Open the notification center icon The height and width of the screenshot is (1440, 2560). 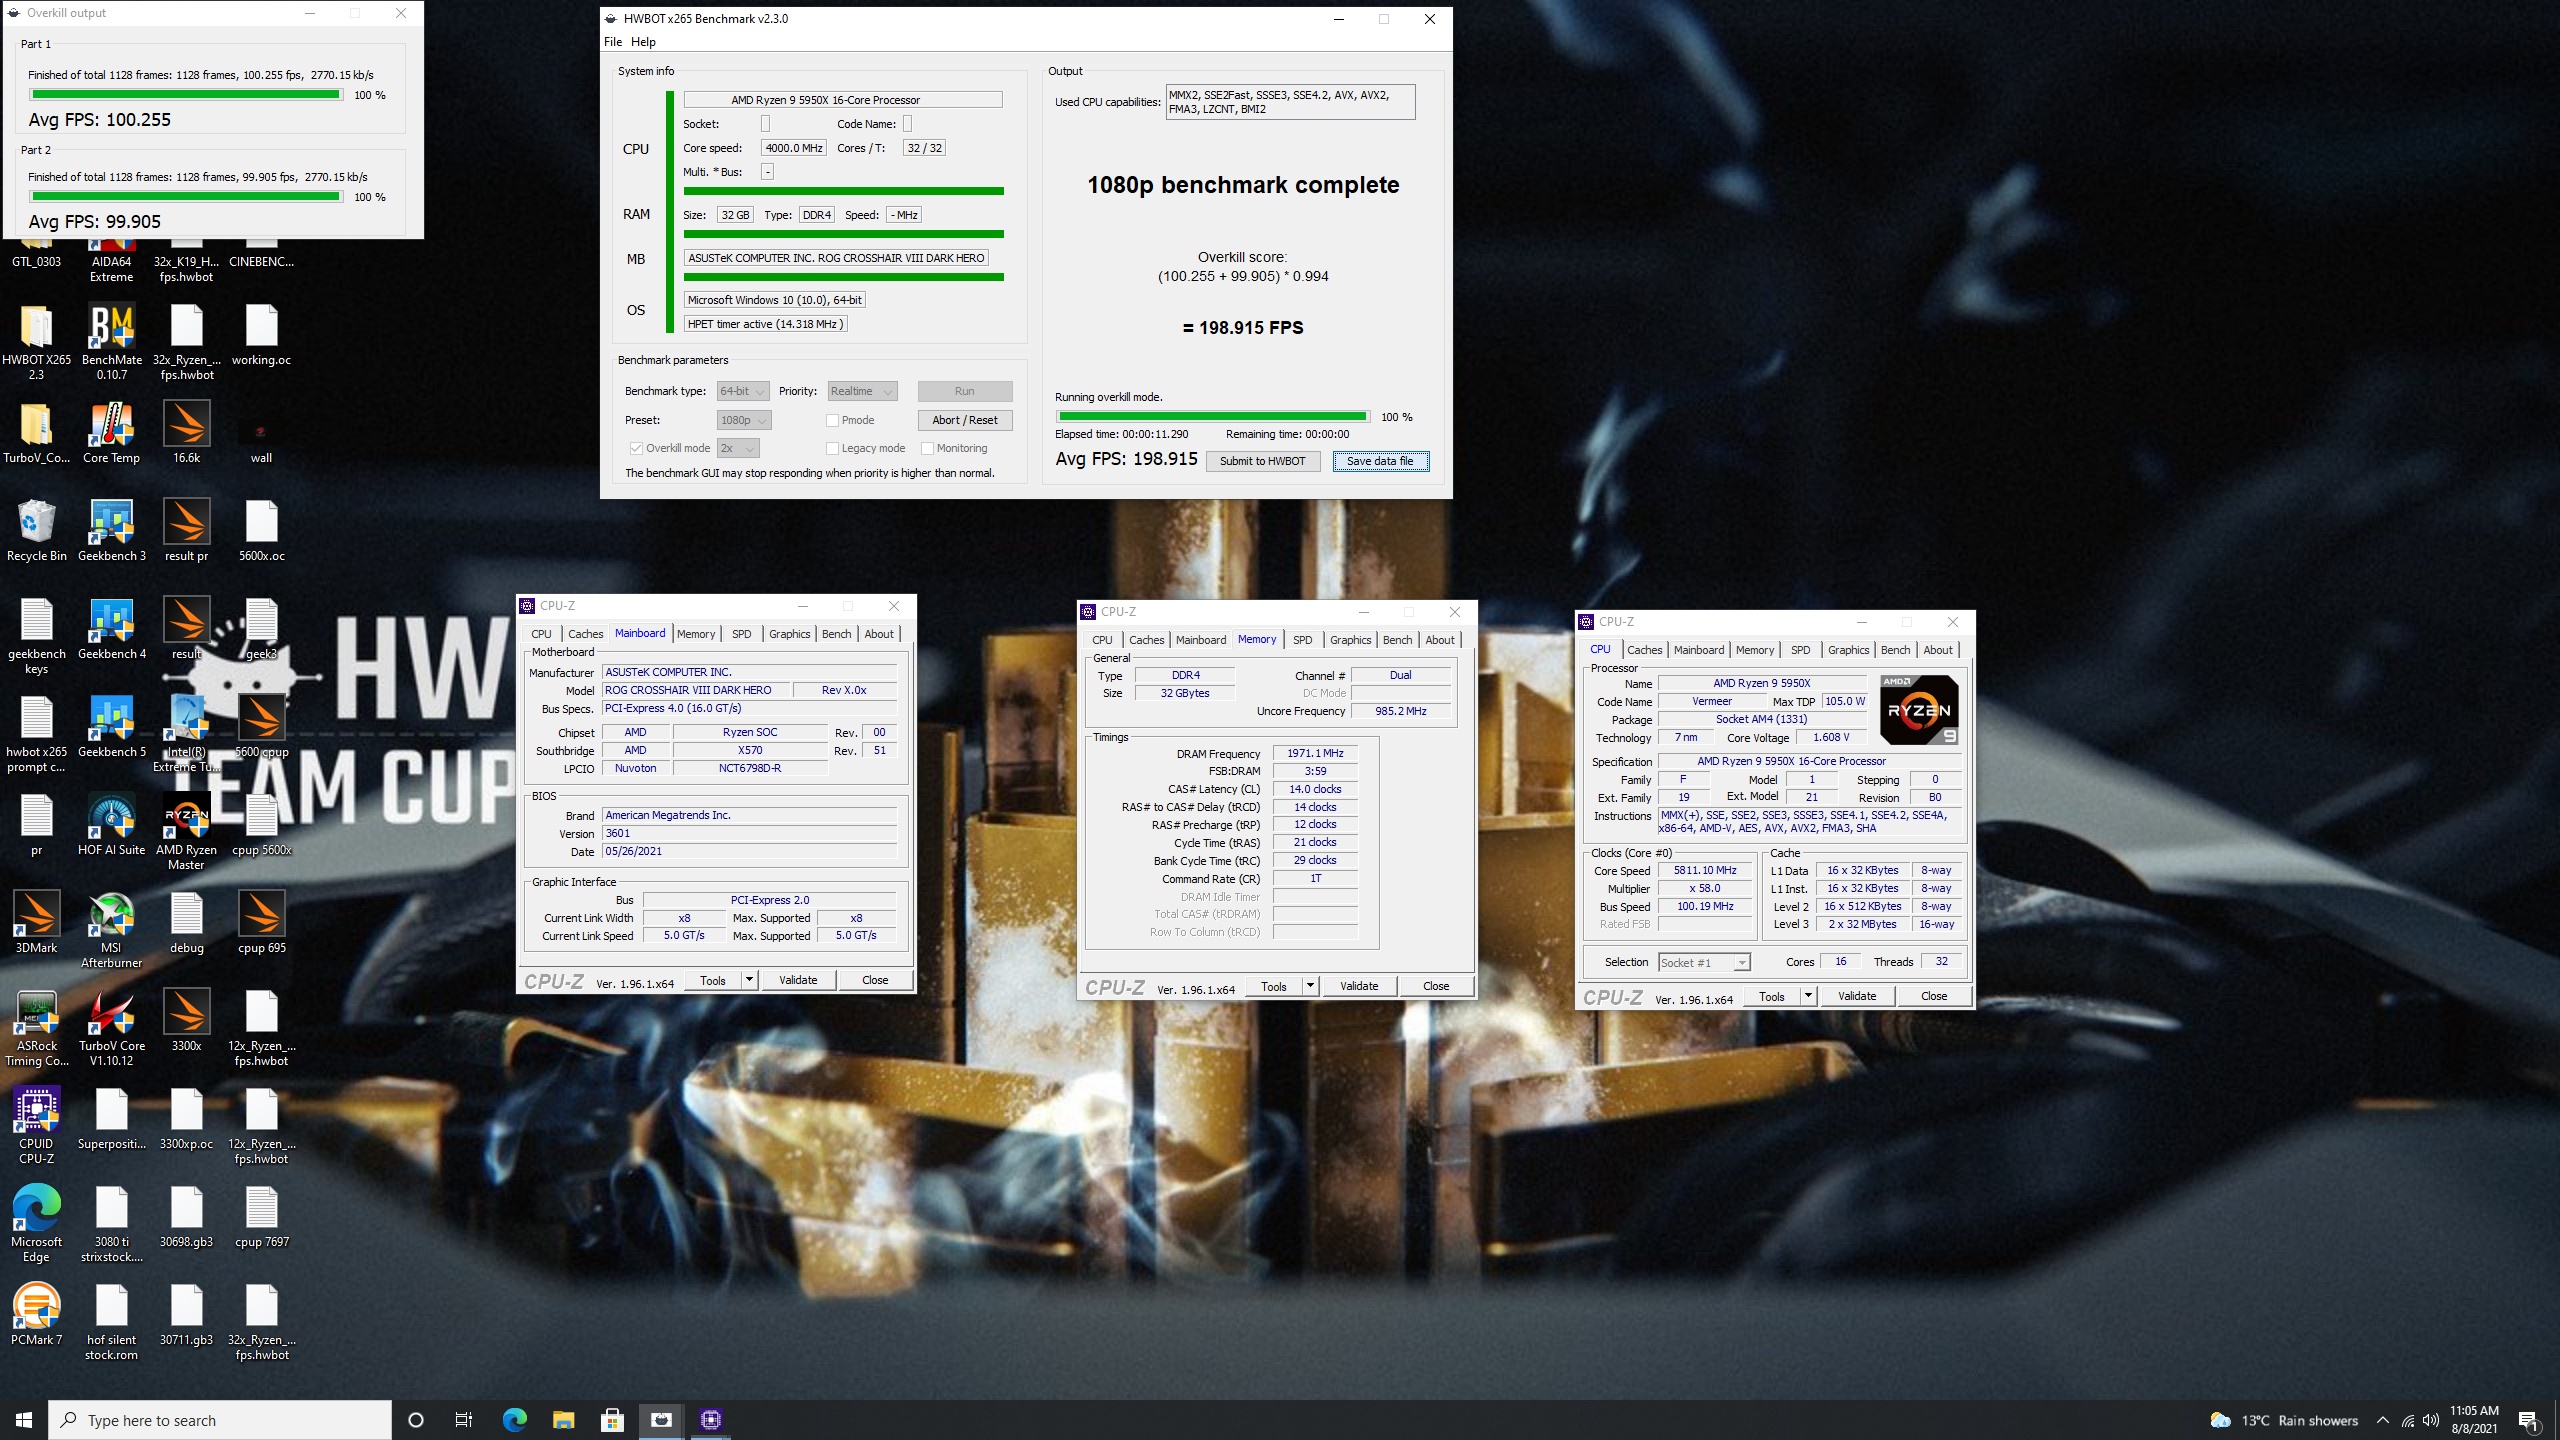(x=2528, y=1420)
